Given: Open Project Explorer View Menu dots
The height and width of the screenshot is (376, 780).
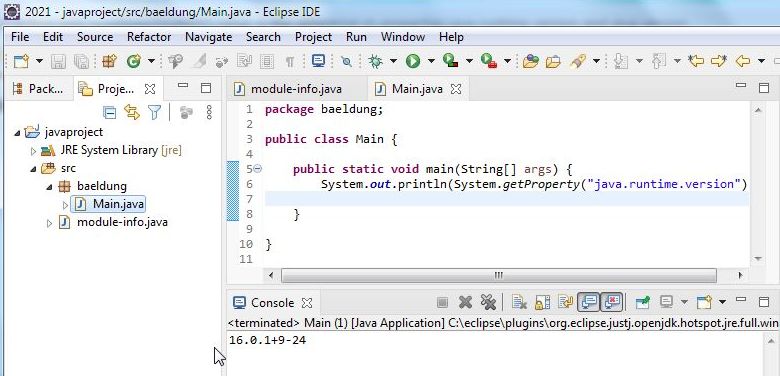Looking at the screenshot, I should (x=209, y=112).
